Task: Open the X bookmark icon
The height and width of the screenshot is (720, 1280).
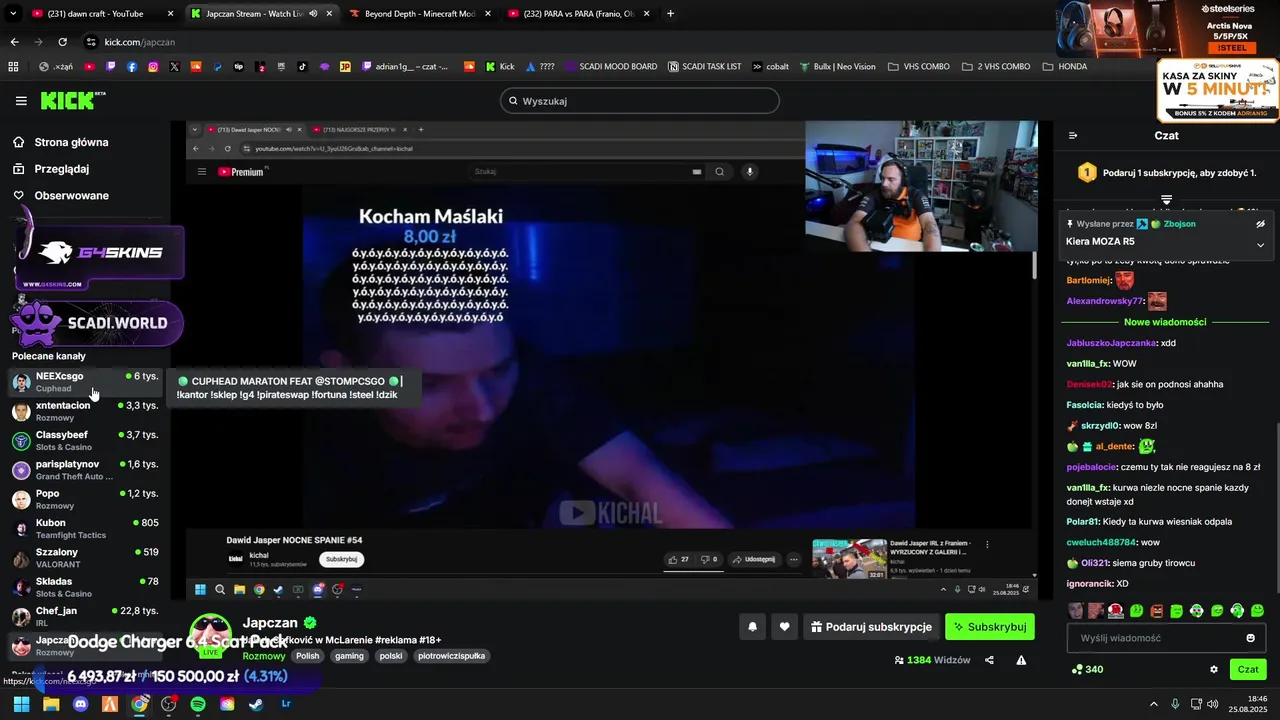Action: (x=174, y=67)
